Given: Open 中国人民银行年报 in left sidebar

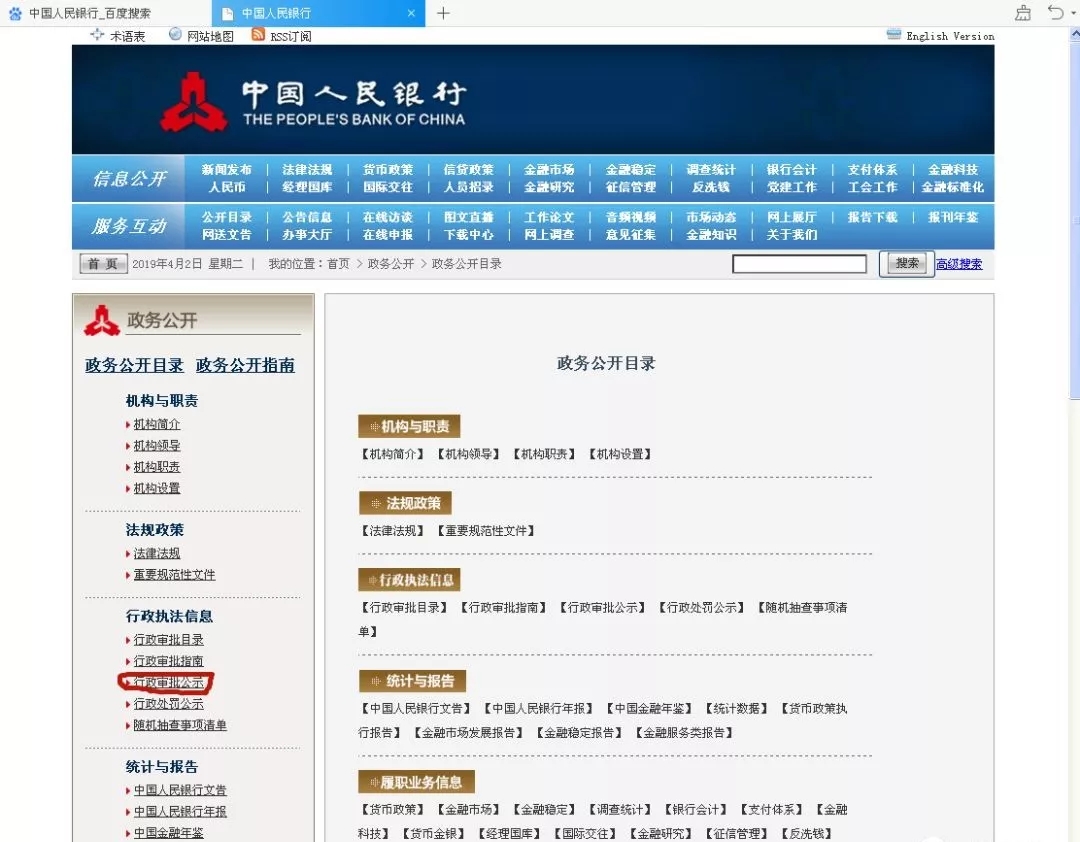Looking at the screenshot, I should [180, 812].
